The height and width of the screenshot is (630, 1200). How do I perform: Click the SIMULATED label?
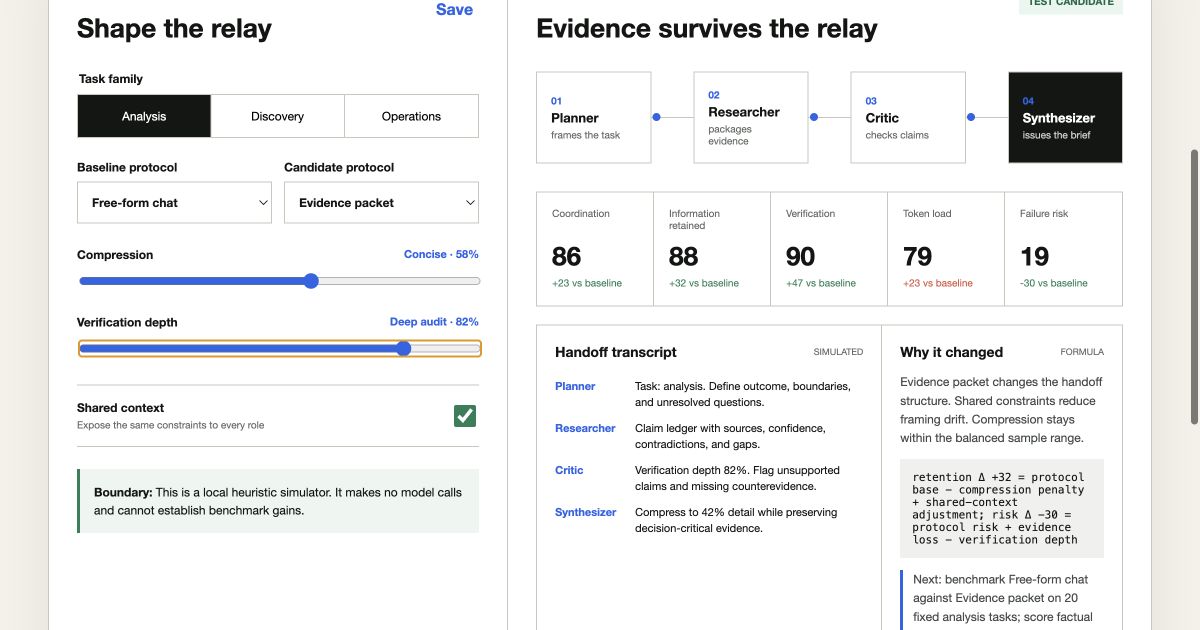838,352
